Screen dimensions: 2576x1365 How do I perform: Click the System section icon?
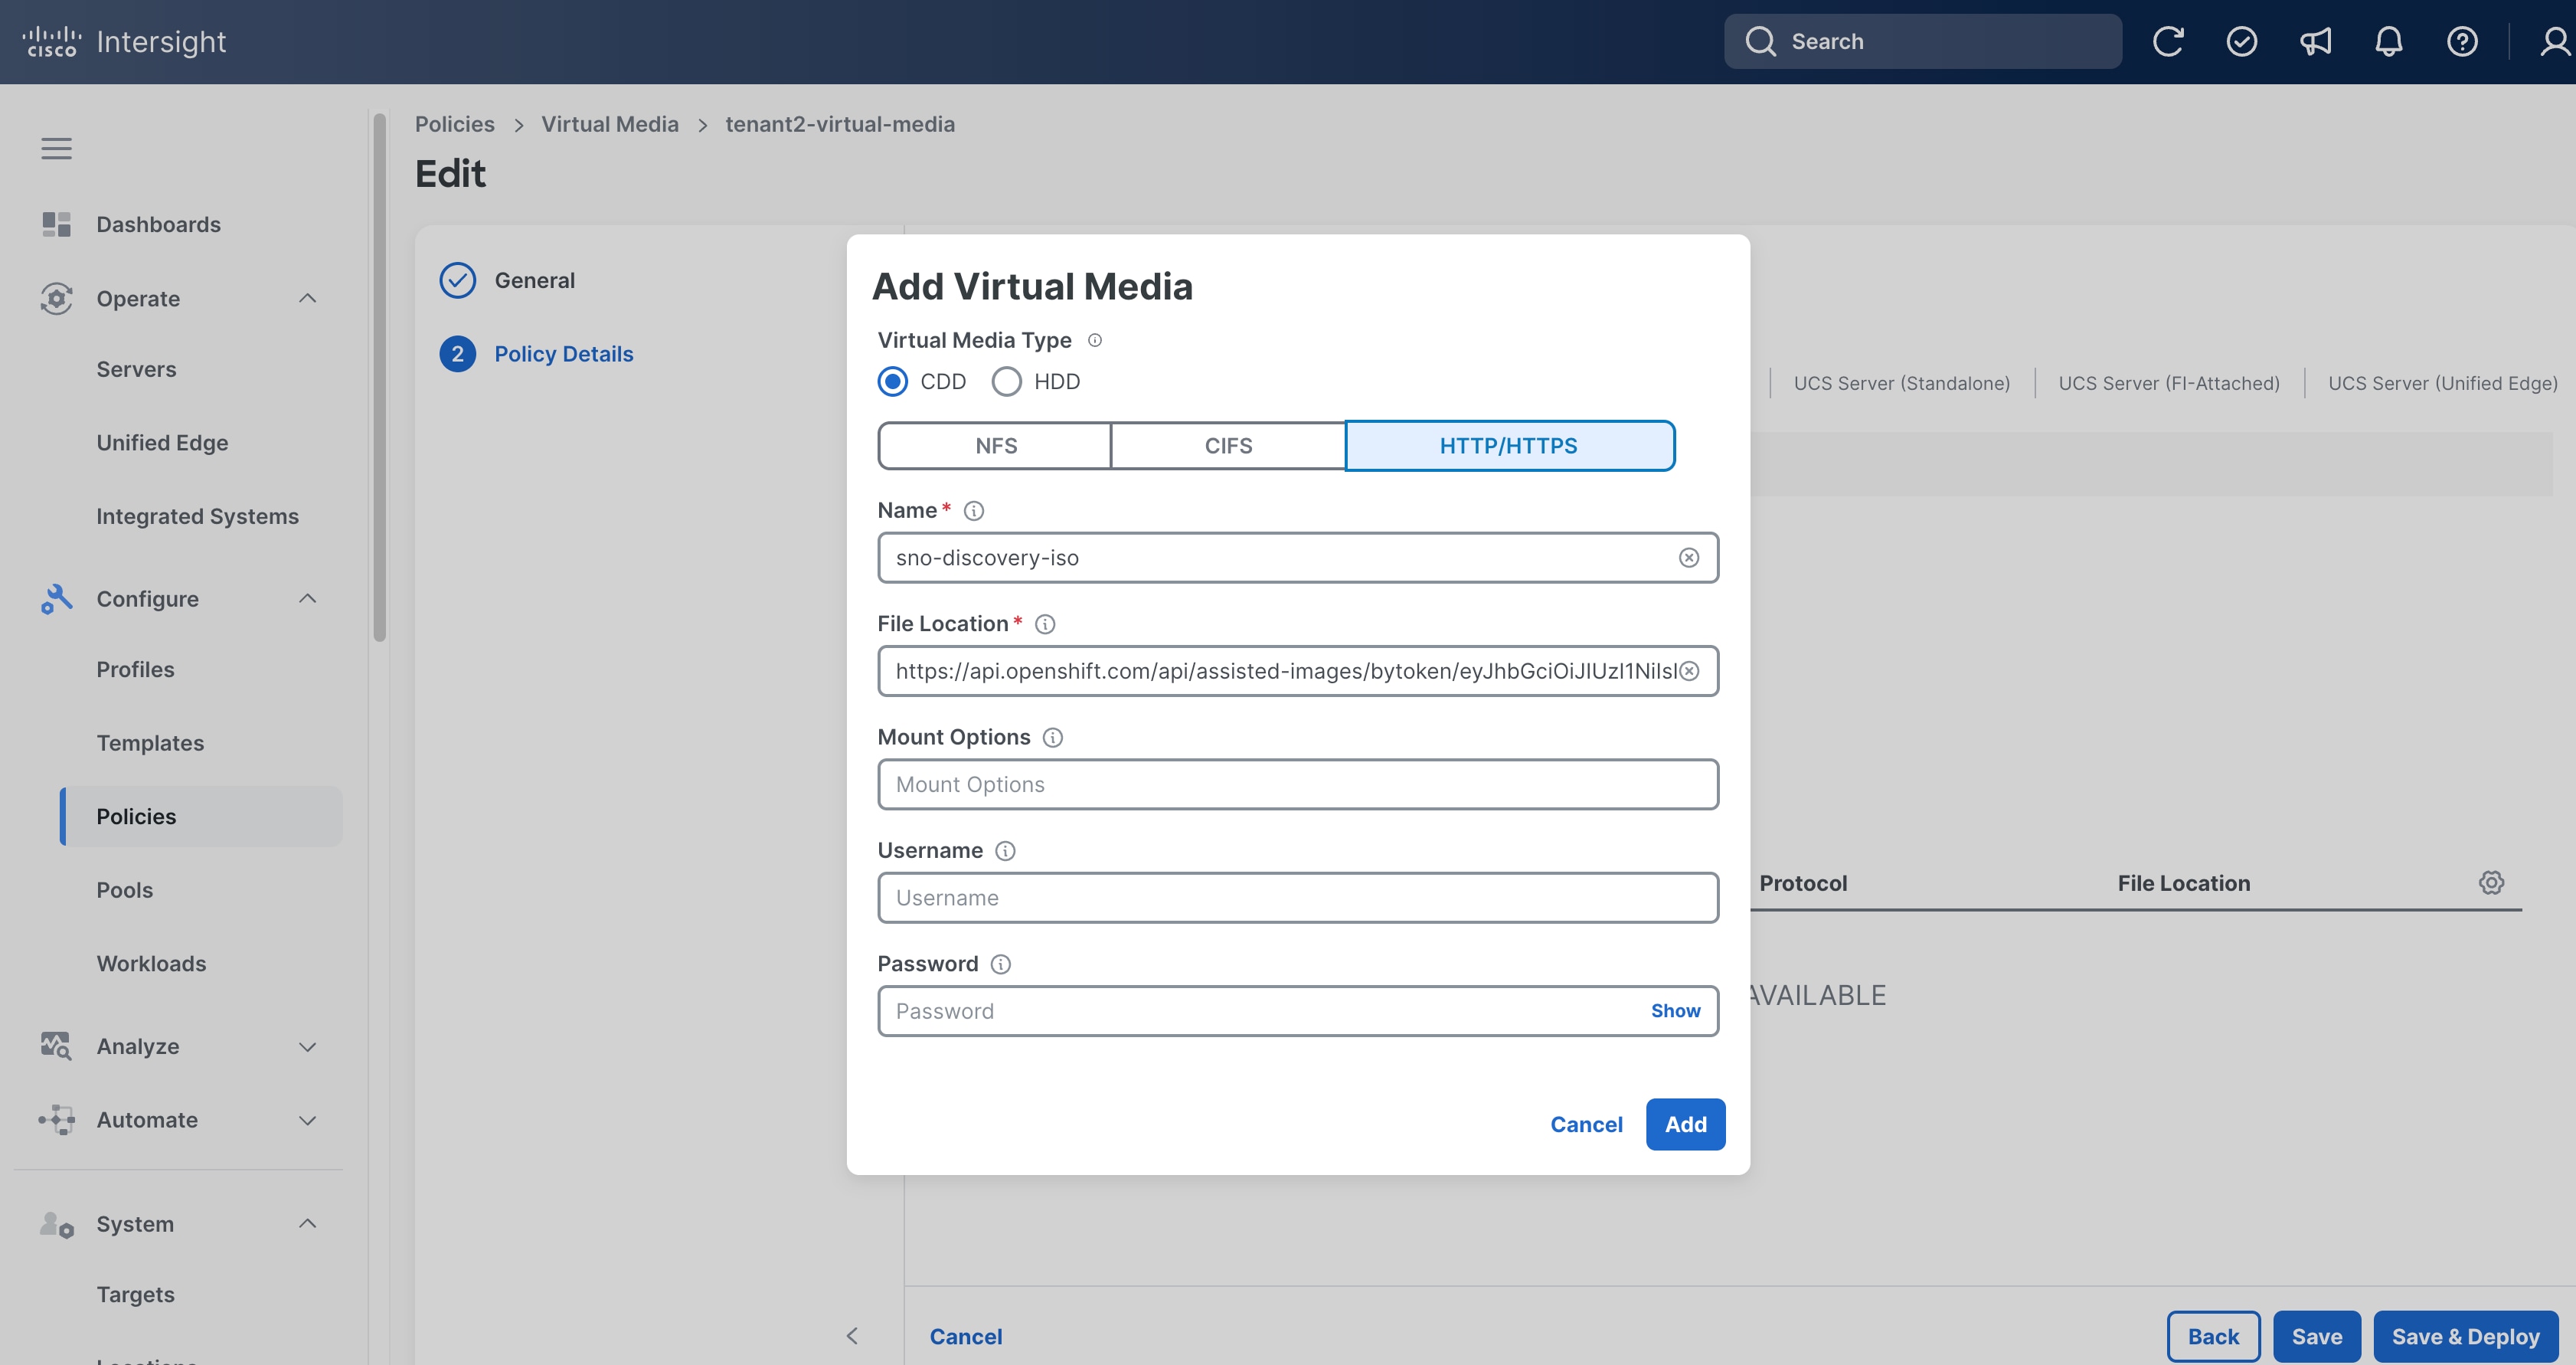(56, 1224)
